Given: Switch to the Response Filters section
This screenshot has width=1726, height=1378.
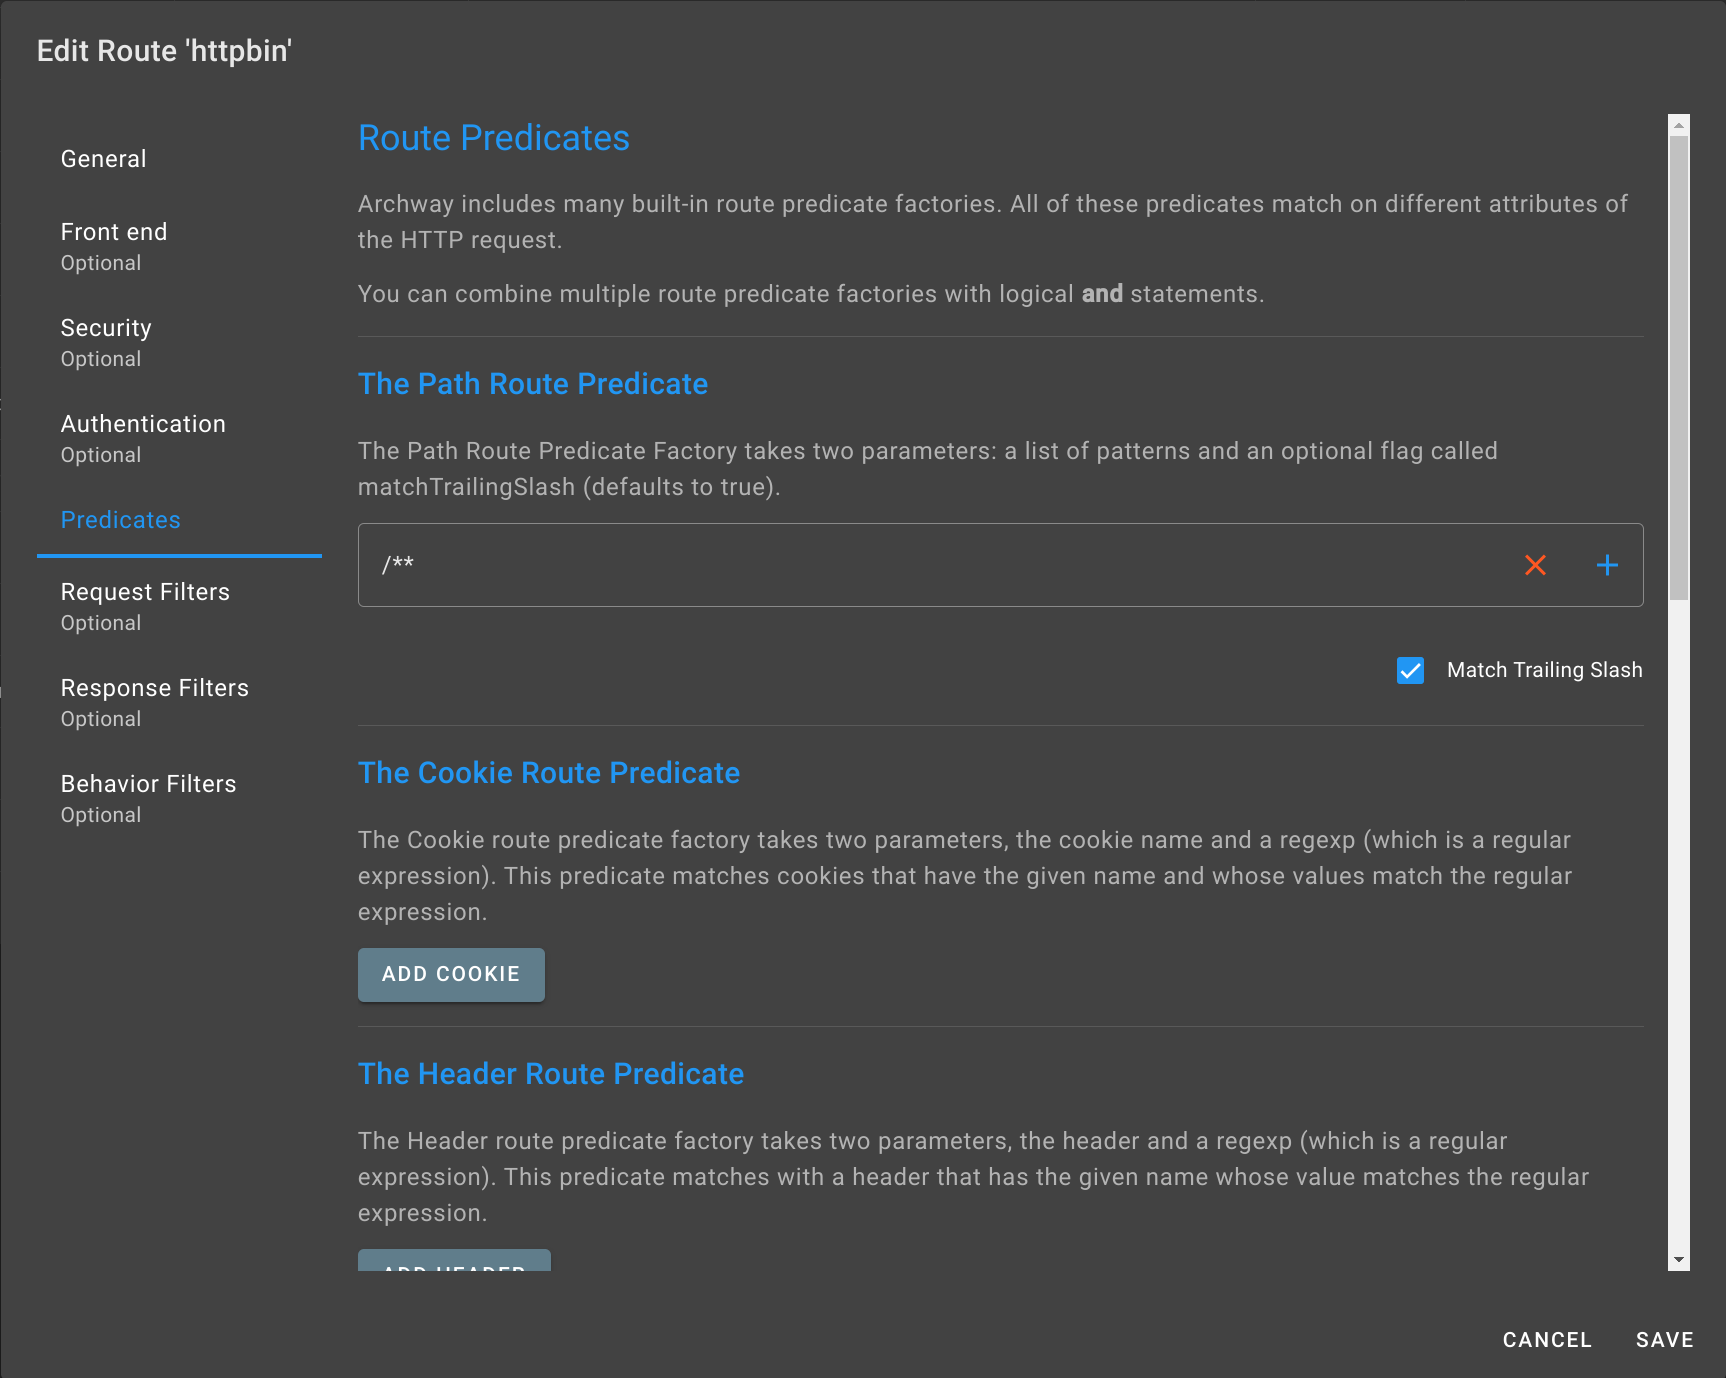Looking at the screenshot, I should (154, 702).
